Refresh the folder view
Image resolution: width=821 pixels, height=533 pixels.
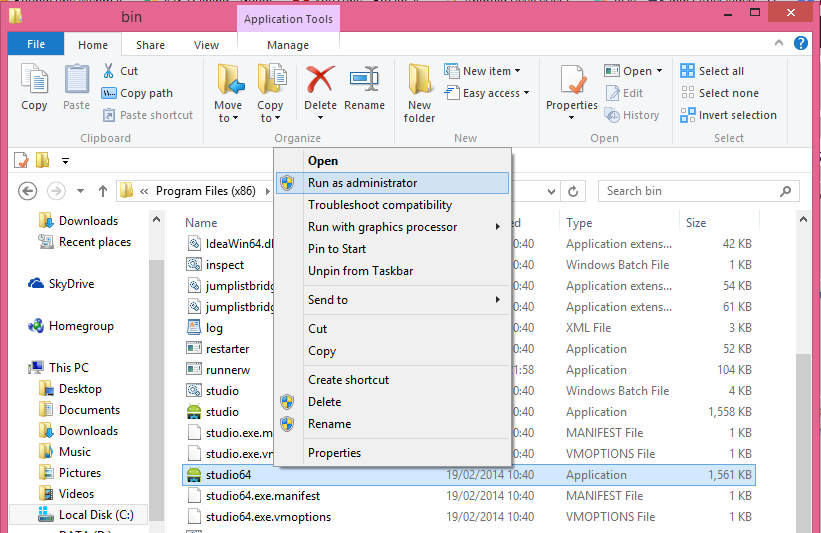point(574,191)
